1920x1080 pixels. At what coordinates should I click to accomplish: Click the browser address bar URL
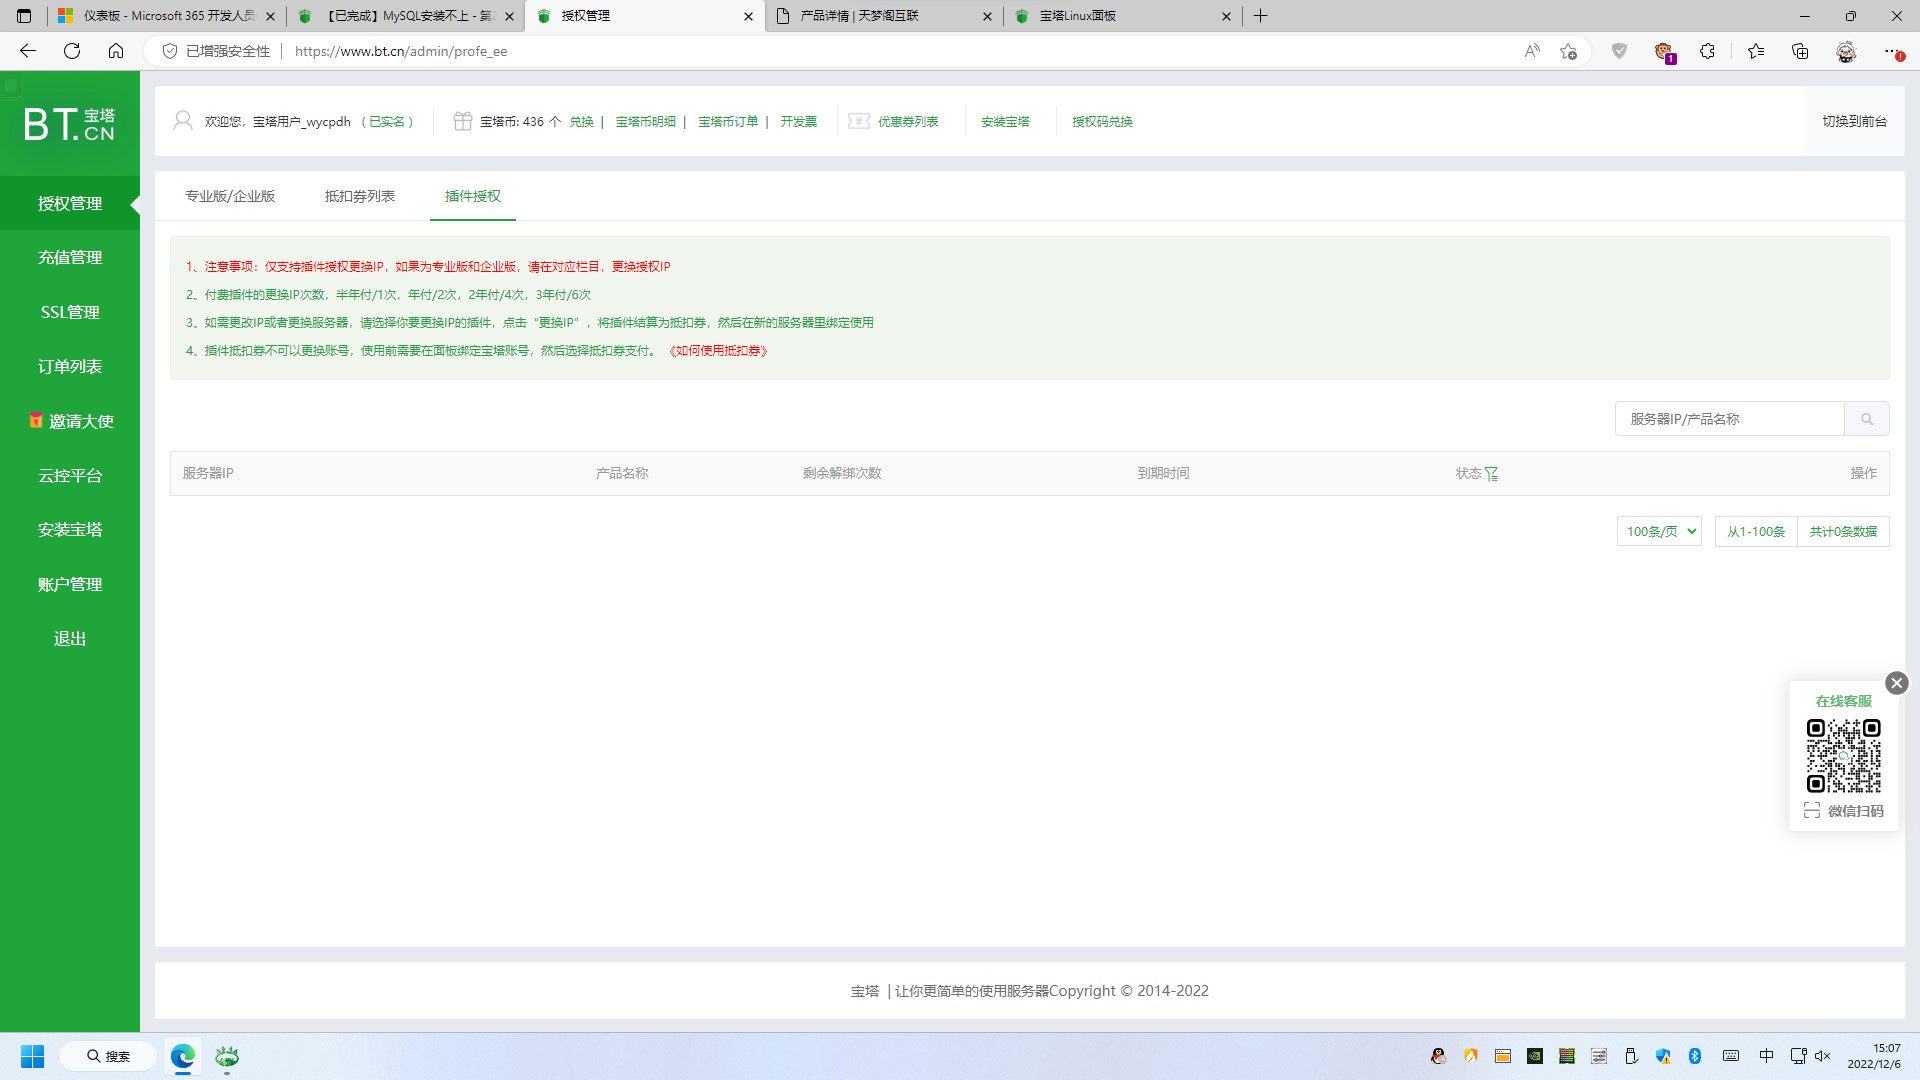(x=401, y=51)
